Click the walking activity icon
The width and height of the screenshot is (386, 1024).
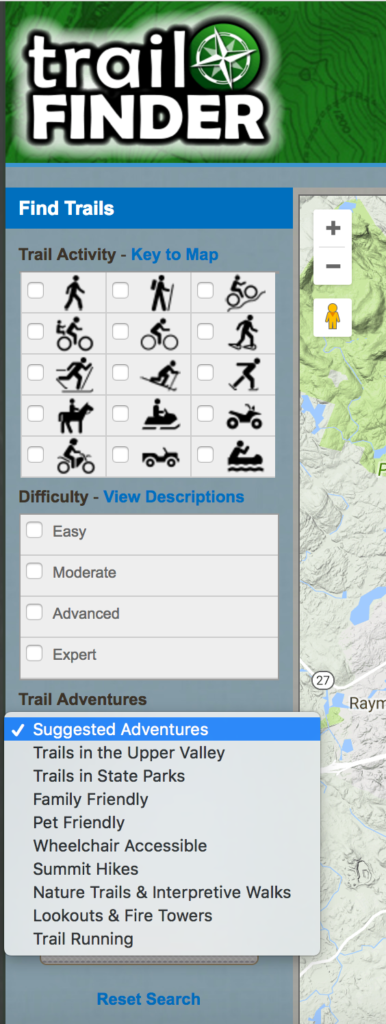tap(75, 293)
